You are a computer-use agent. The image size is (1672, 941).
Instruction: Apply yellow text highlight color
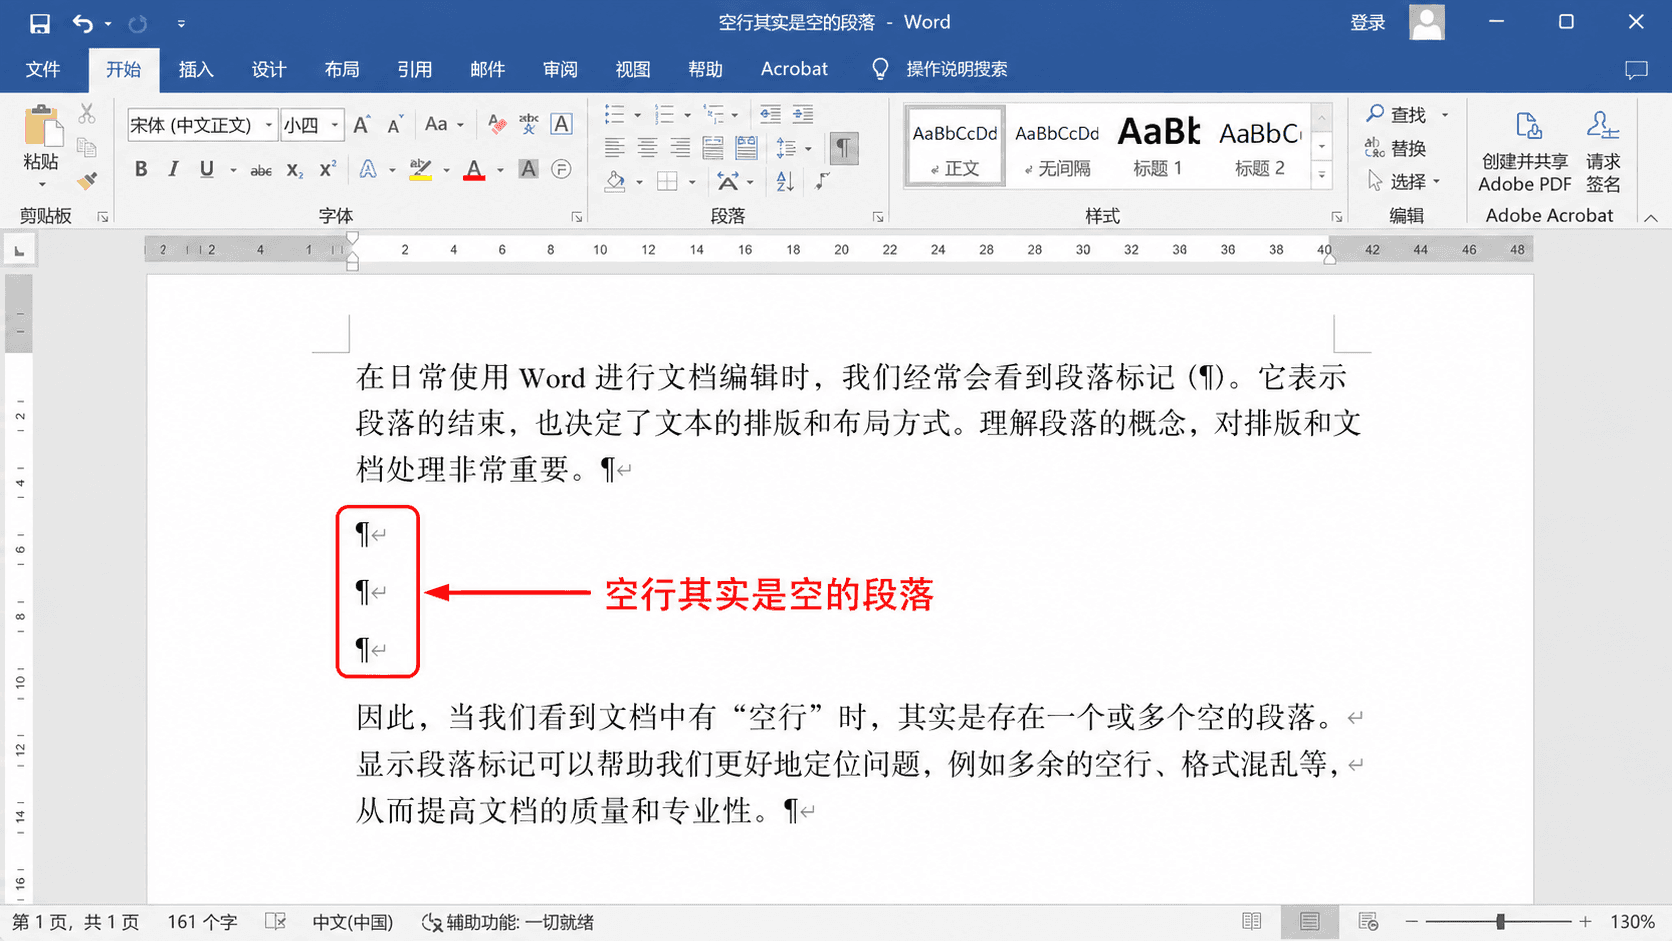click(x=421, y=170)
